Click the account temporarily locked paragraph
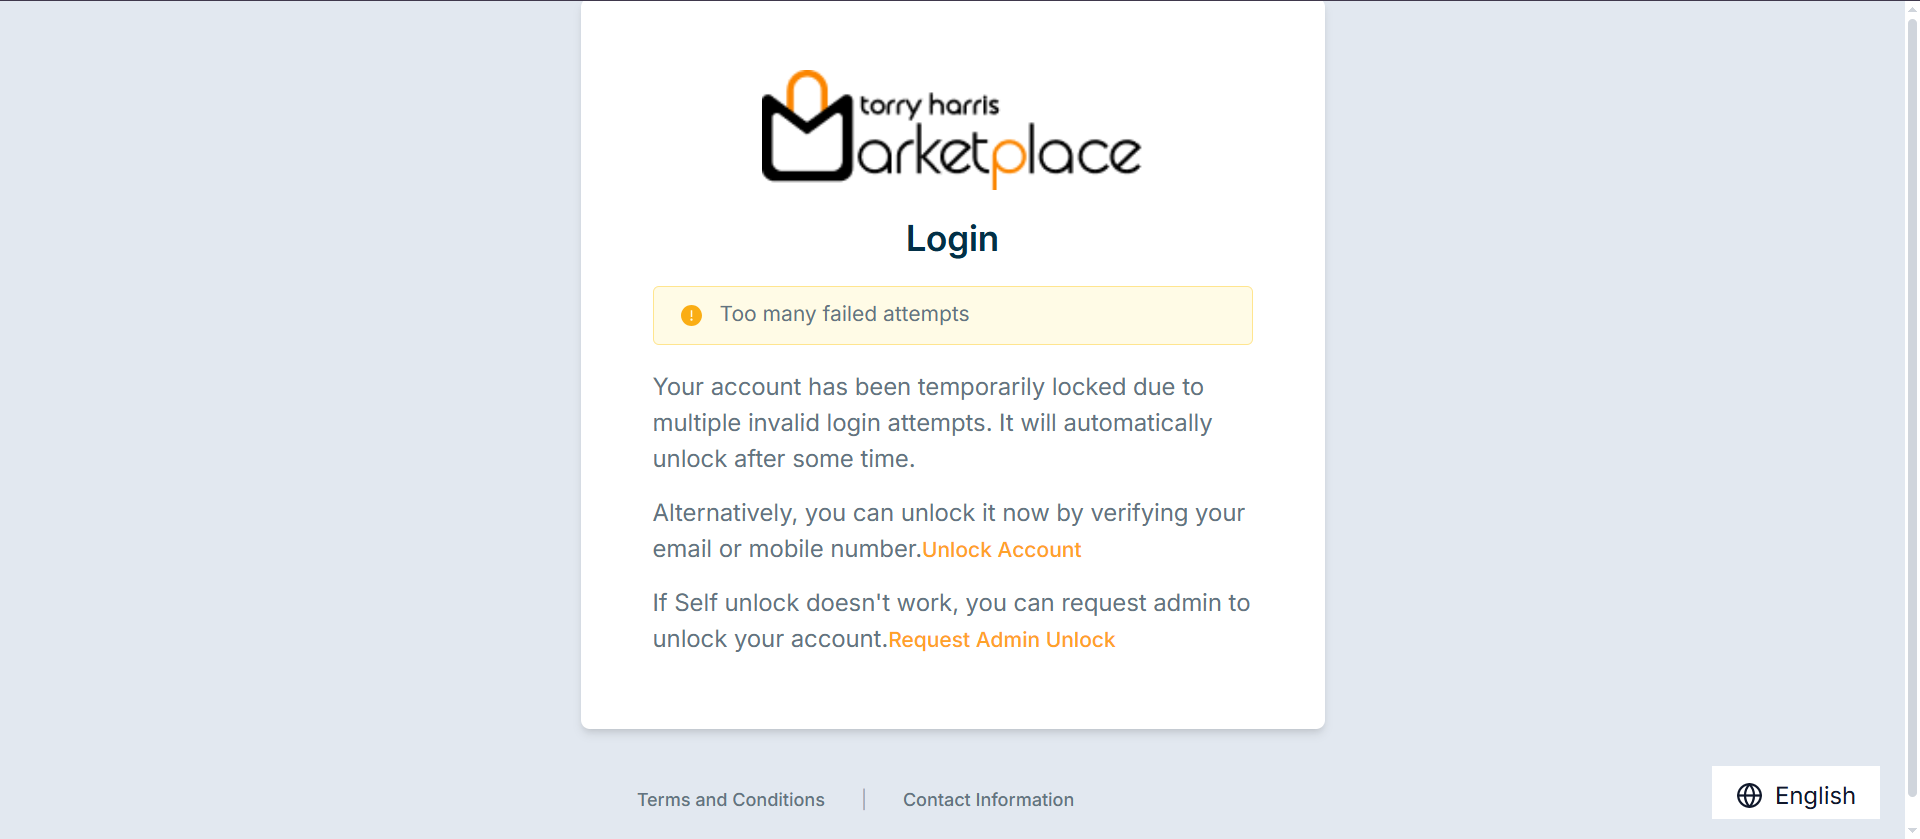The width and height of the screenshot is (1920, 839). click(x=932, y=423)
